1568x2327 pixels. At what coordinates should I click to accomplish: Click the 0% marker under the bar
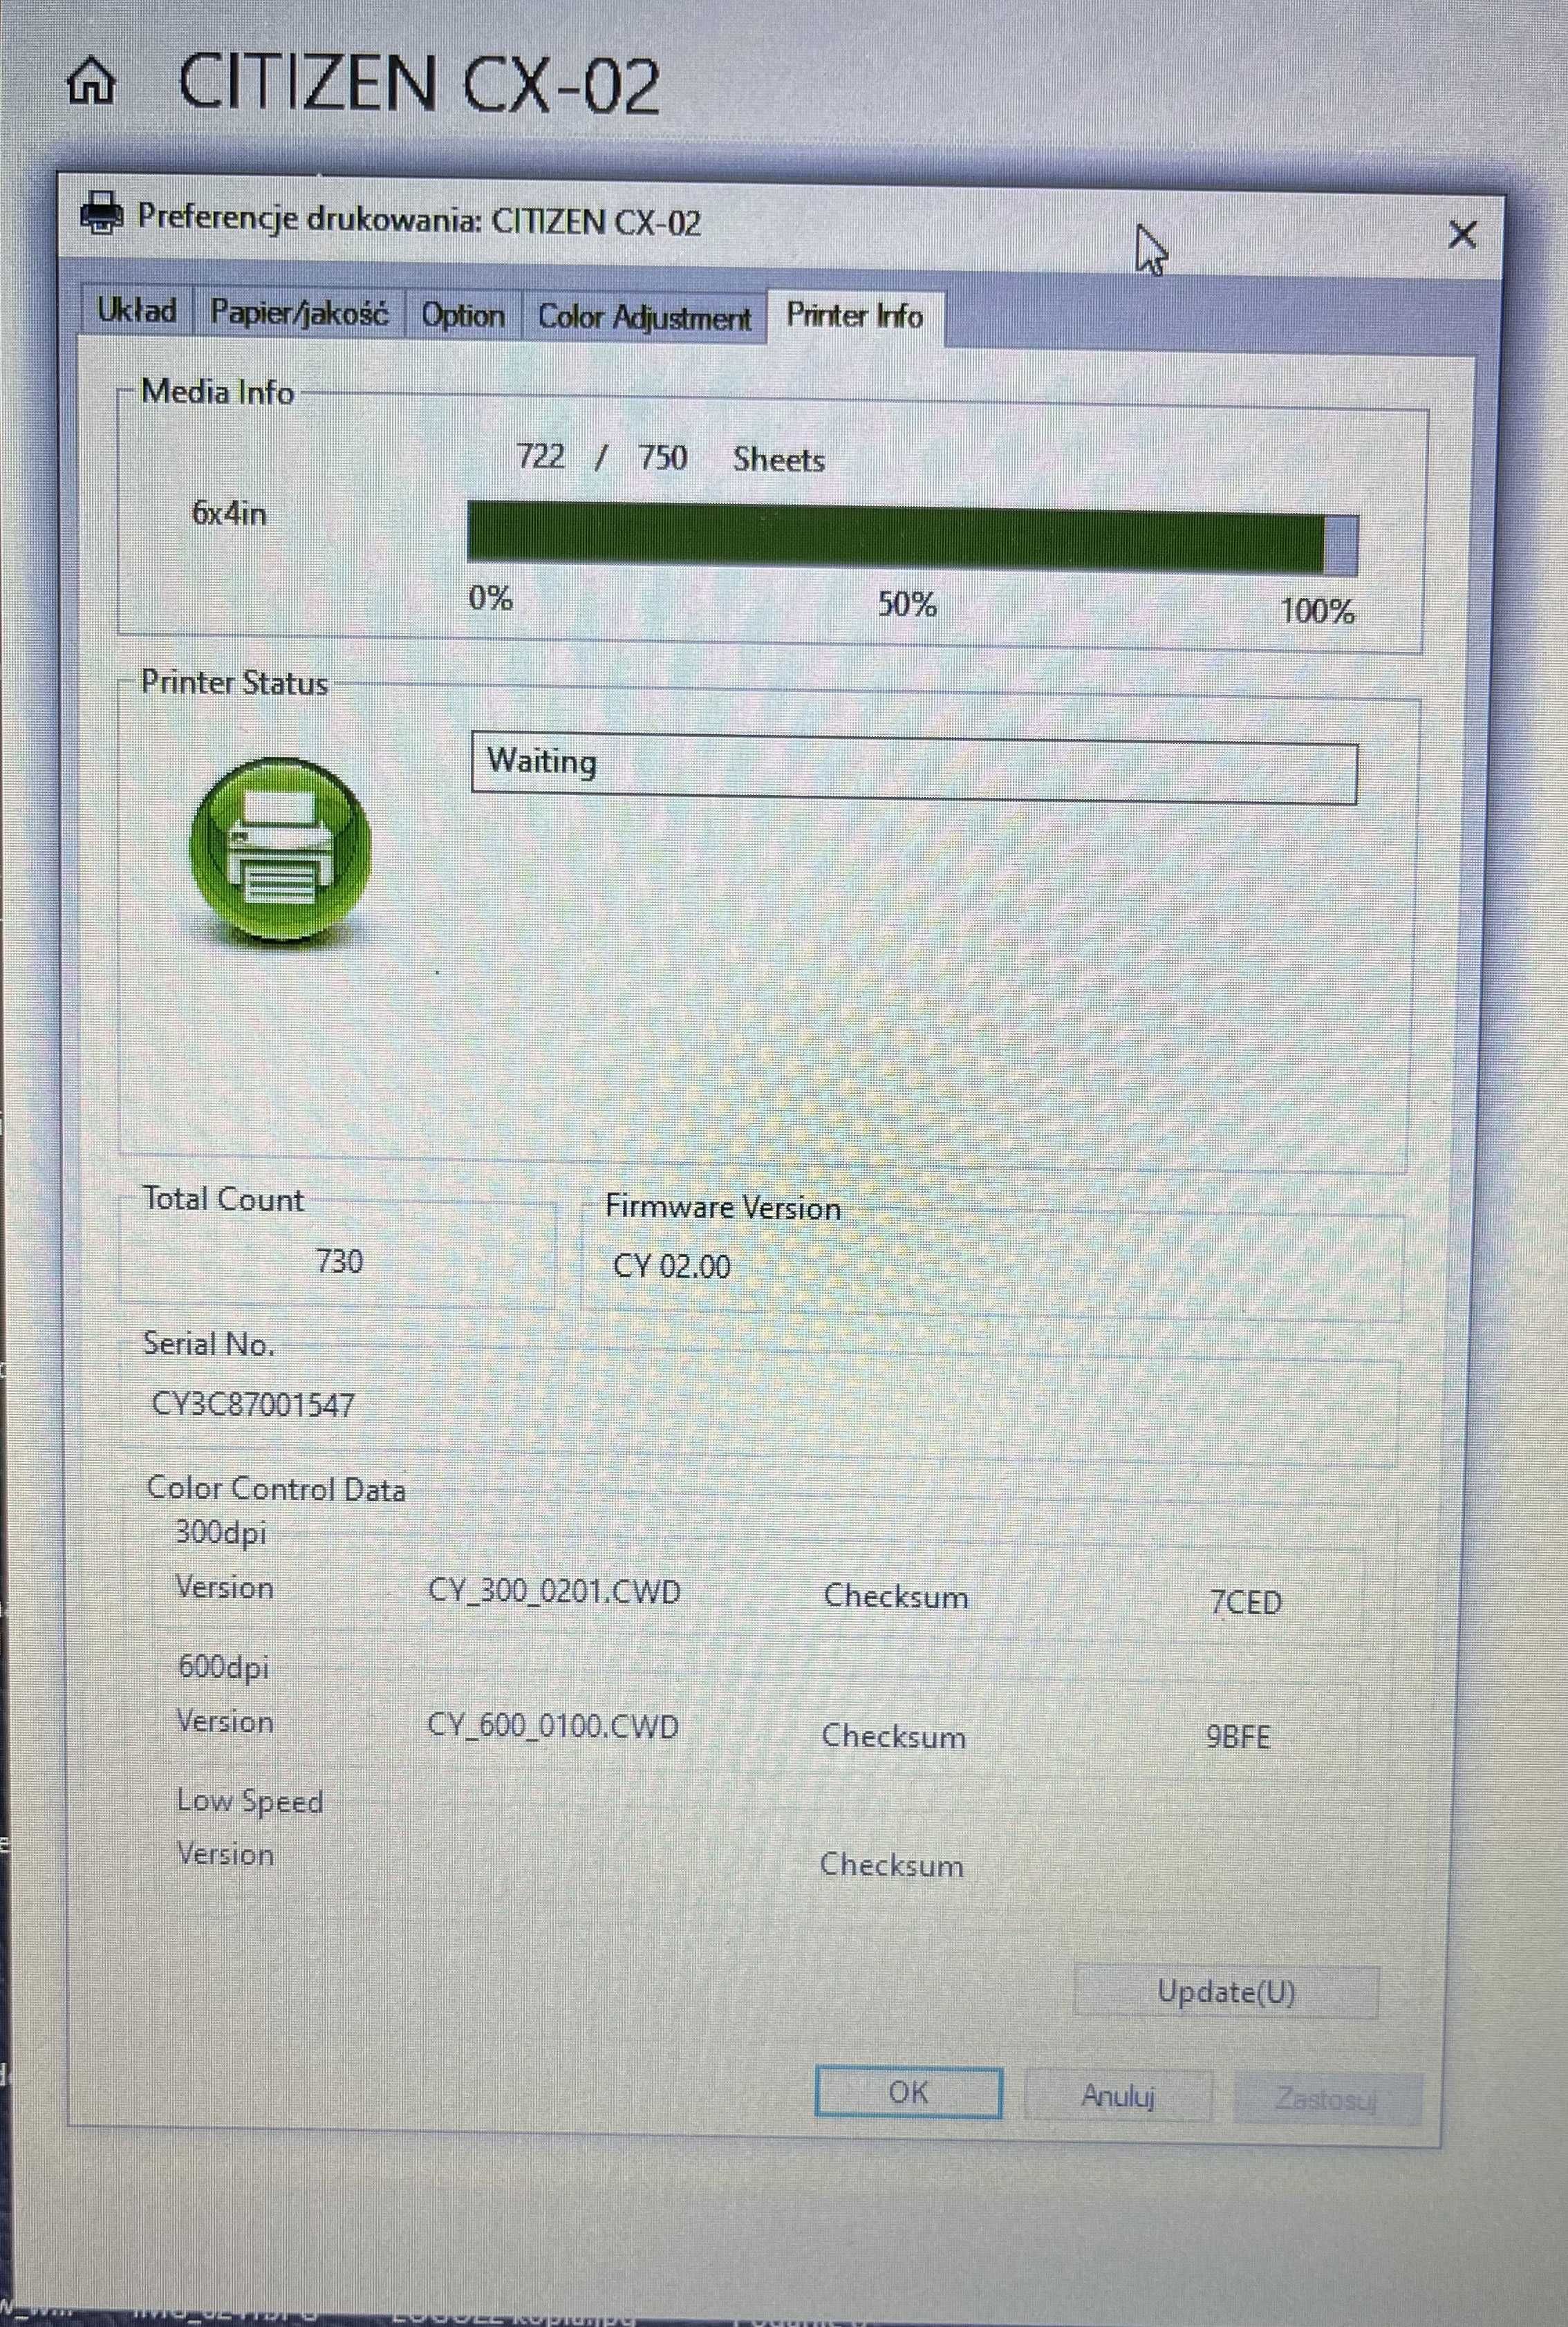pyautogui.click(x=490, y=598)
